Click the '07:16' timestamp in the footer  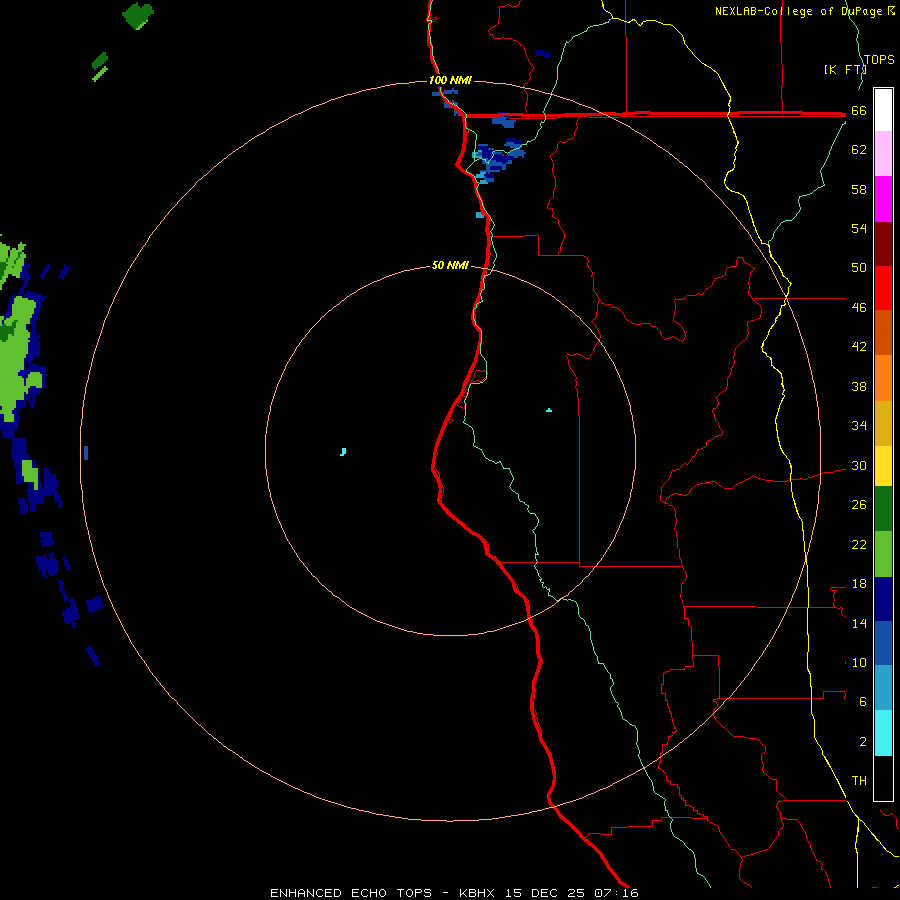617,893
